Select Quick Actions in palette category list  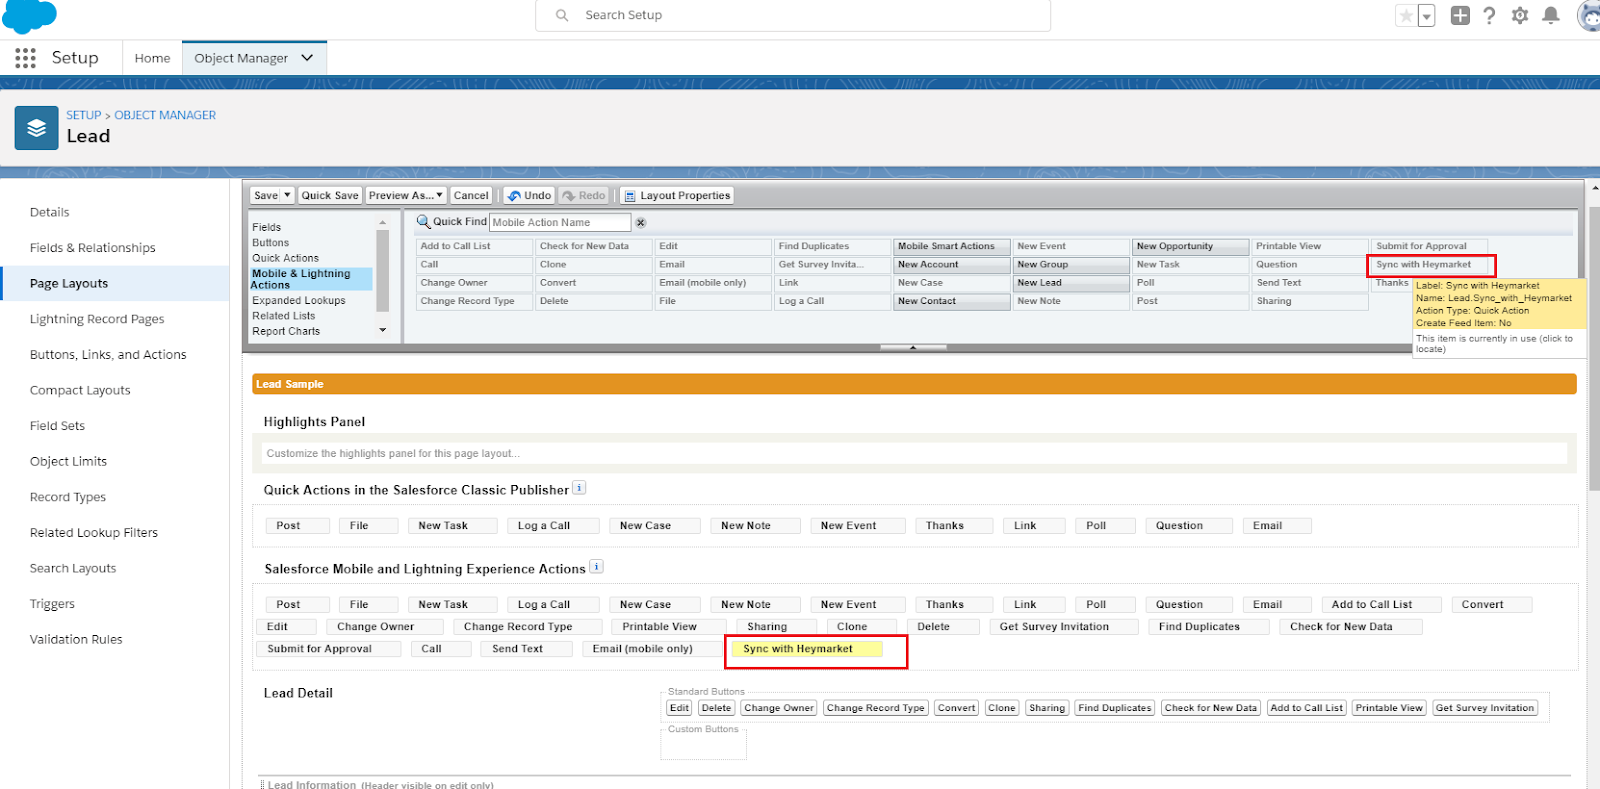tap(286, 258)
